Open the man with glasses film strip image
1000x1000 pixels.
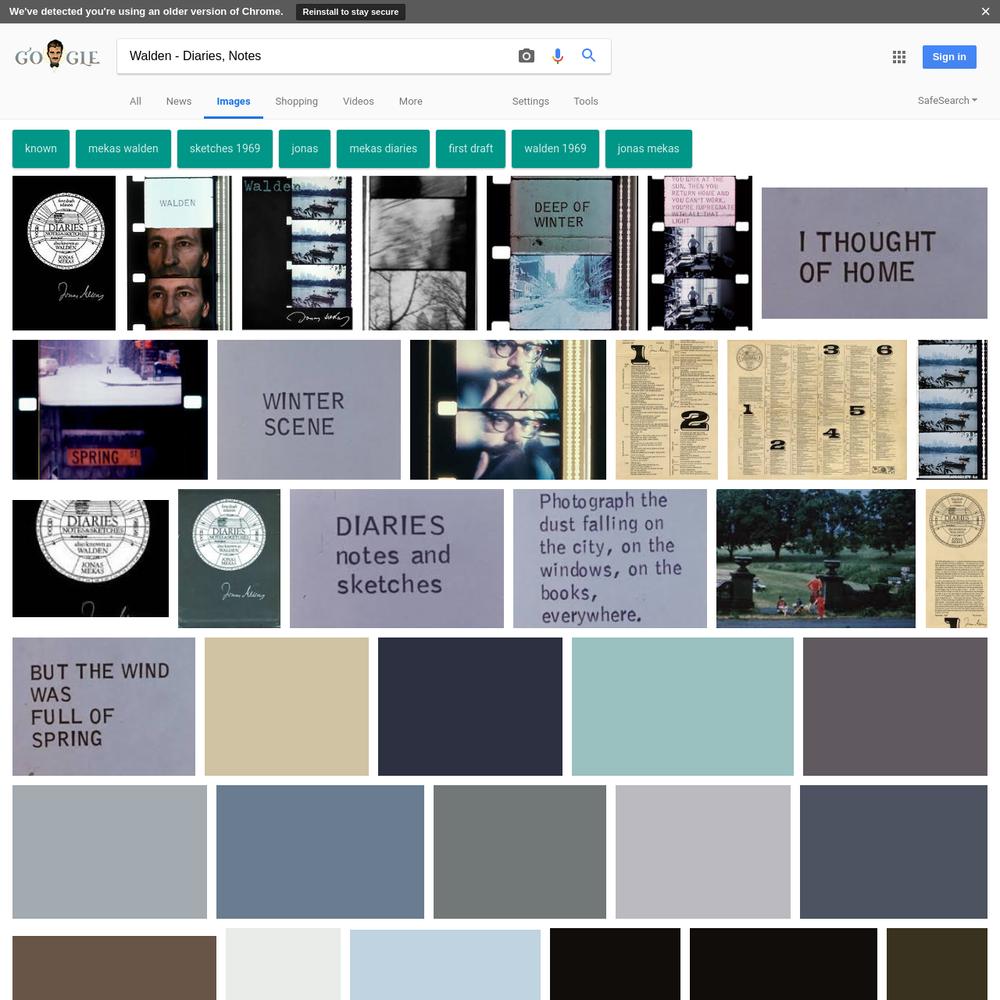tap(508, 409)
